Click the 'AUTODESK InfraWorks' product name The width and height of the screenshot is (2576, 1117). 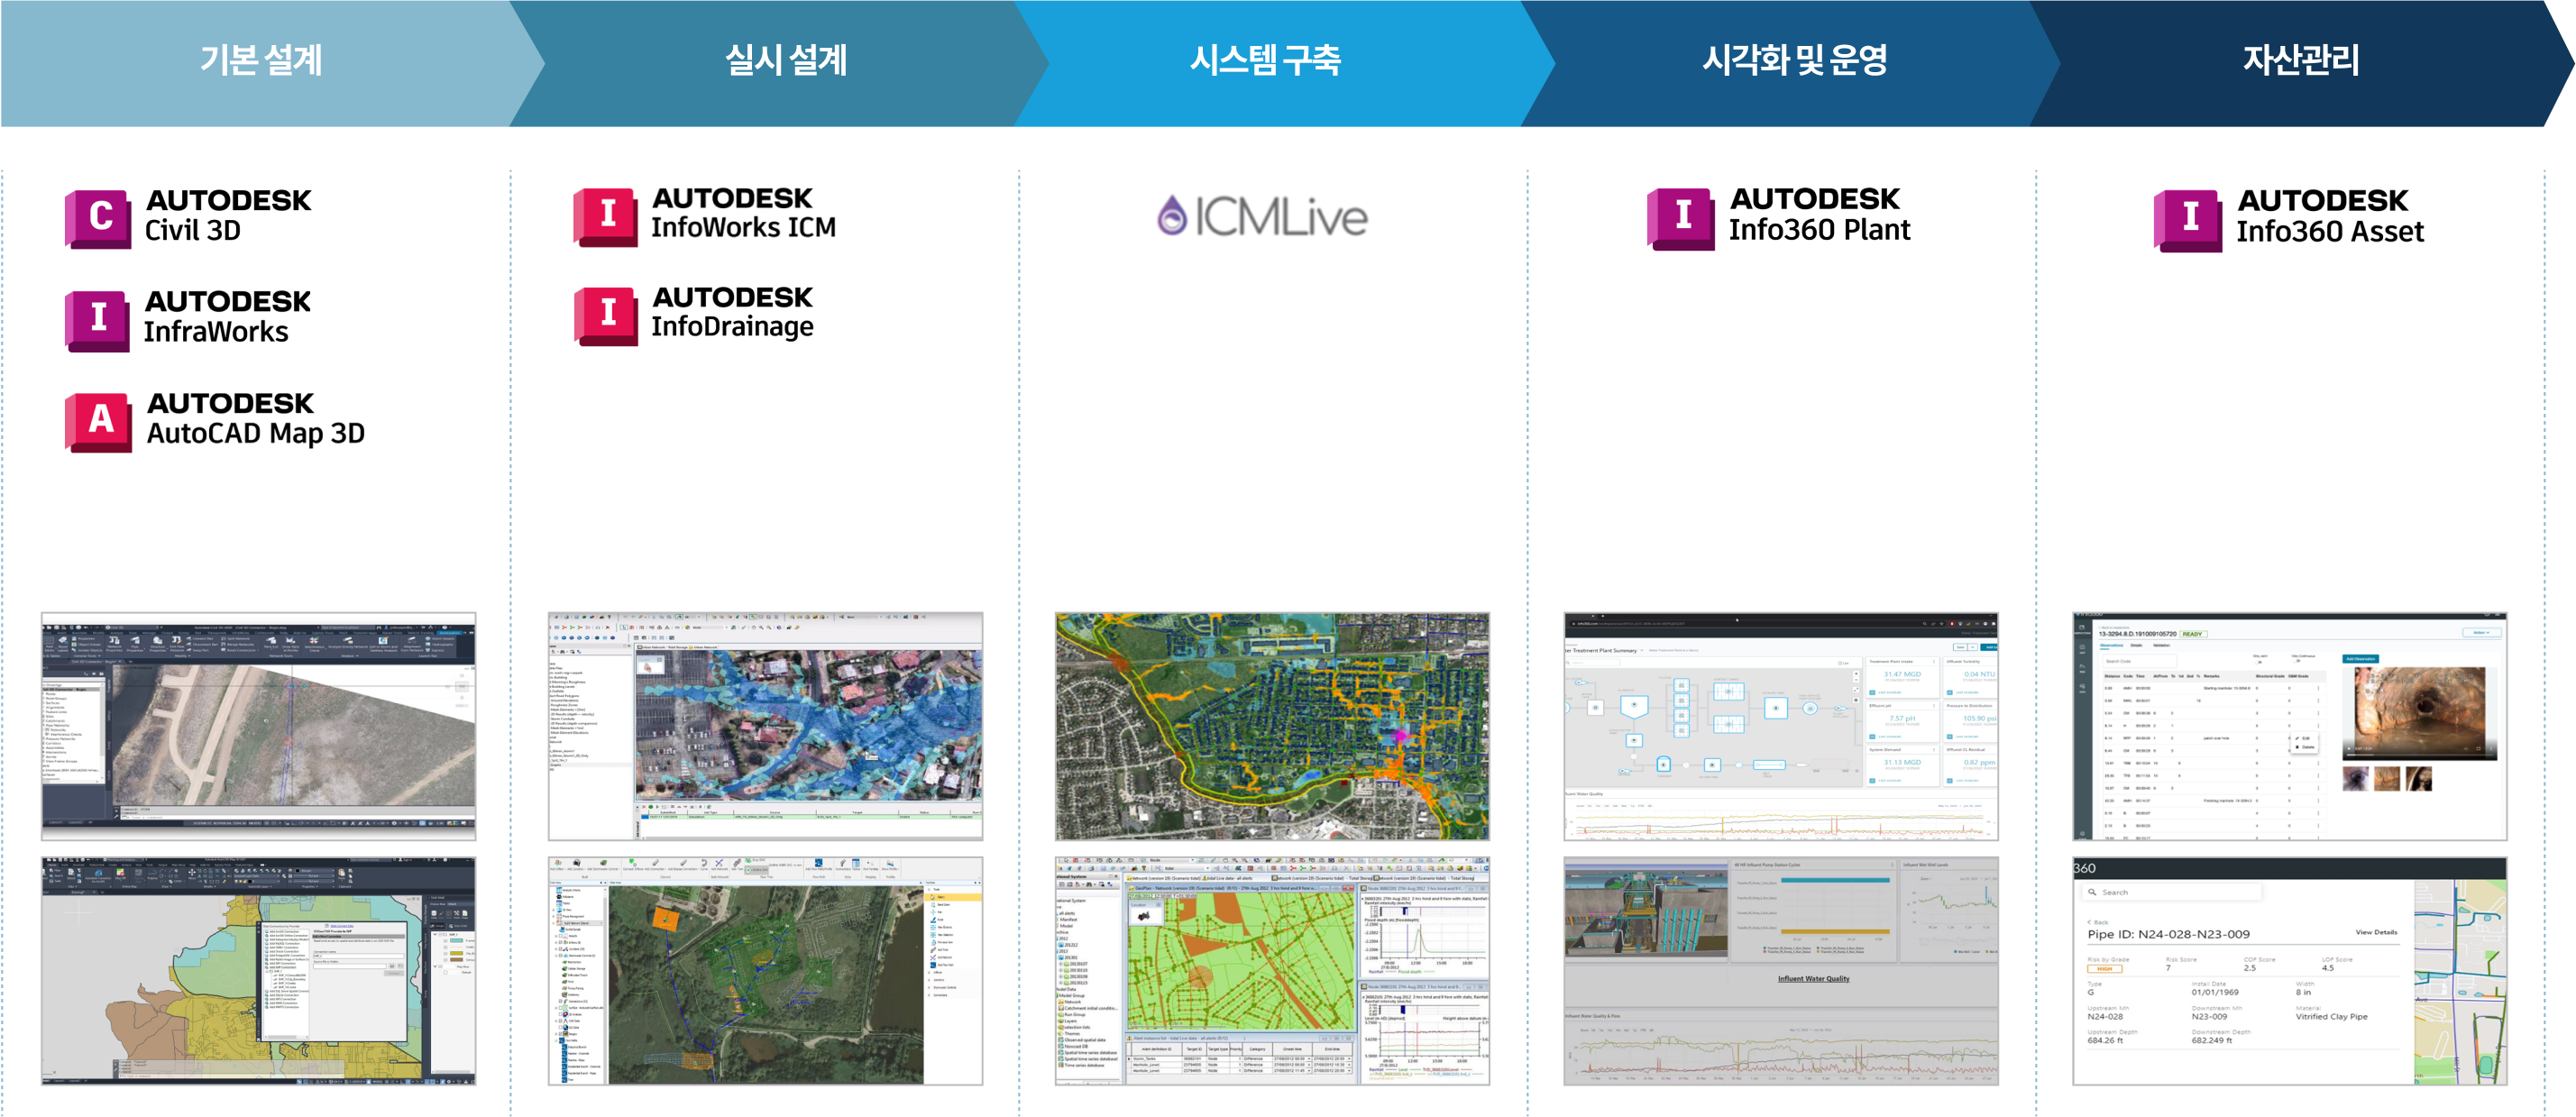[227, 317]
